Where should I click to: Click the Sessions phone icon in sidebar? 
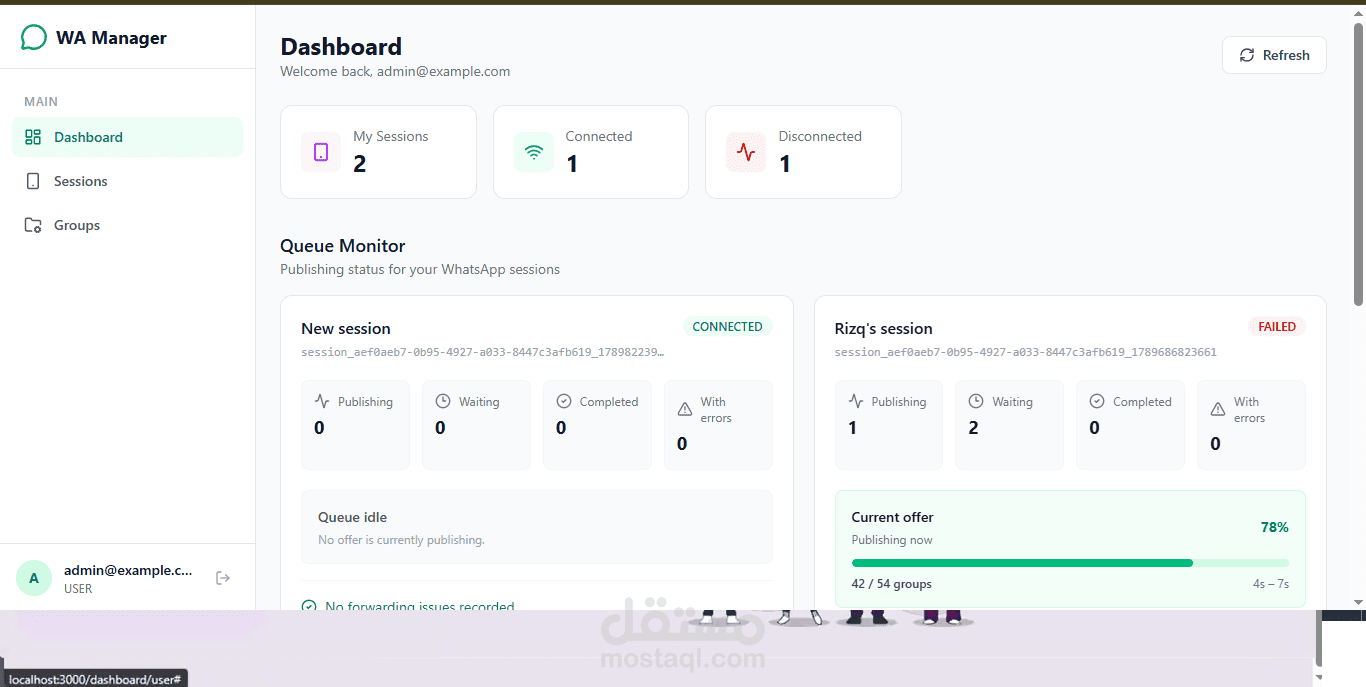point(33,181)
